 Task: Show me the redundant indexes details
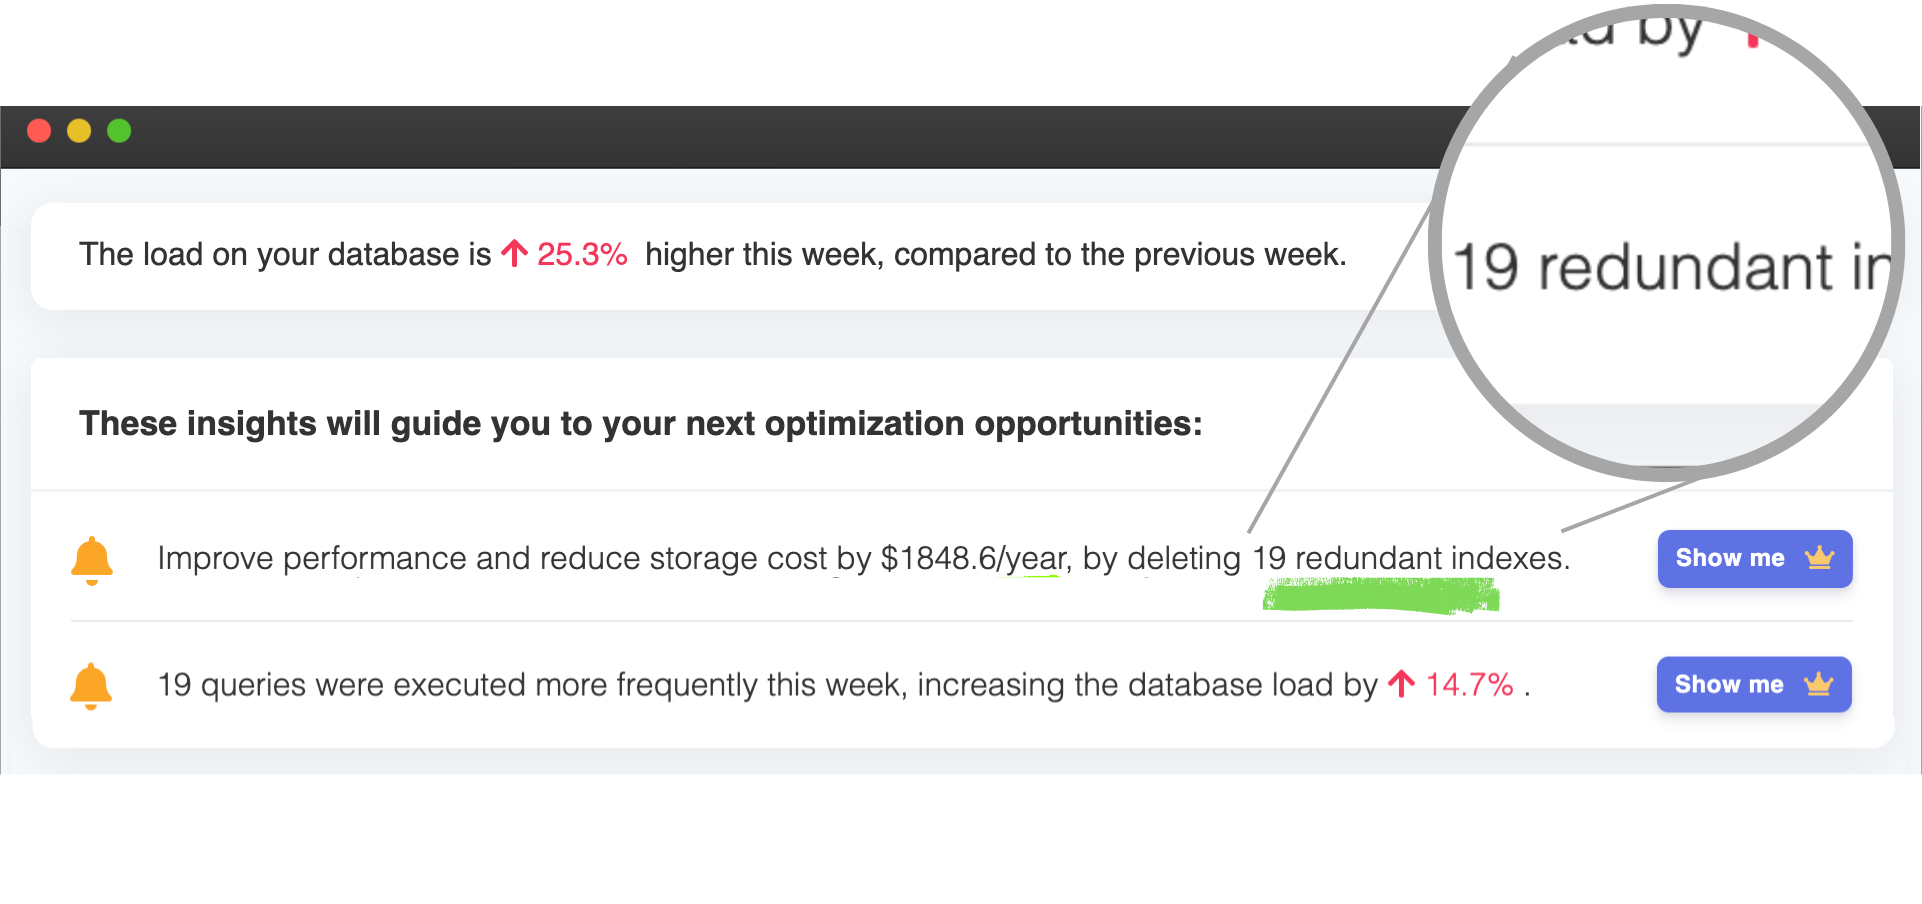[1755, 559]
